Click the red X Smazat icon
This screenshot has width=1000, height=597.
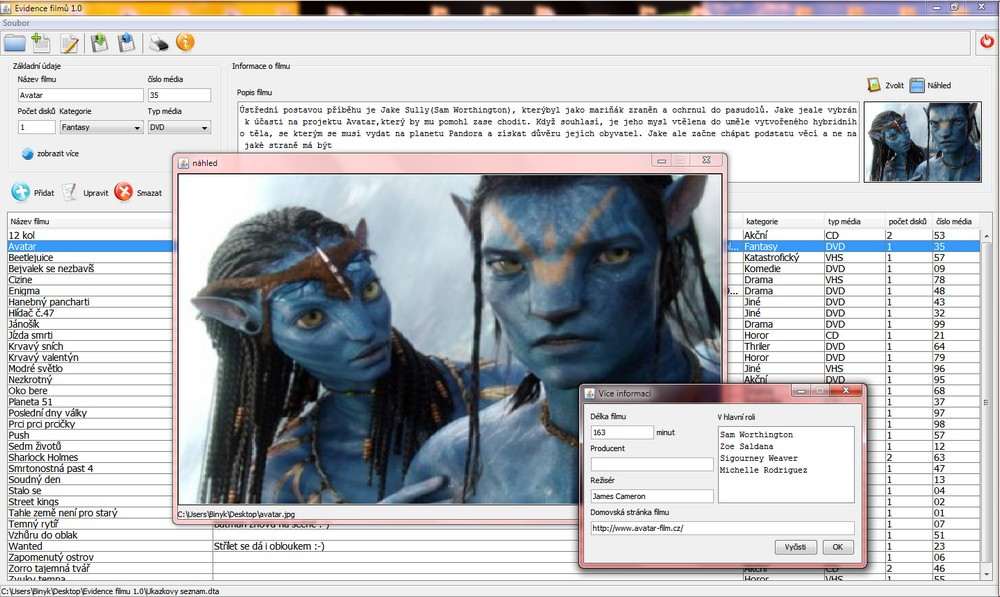click(124, 192)
